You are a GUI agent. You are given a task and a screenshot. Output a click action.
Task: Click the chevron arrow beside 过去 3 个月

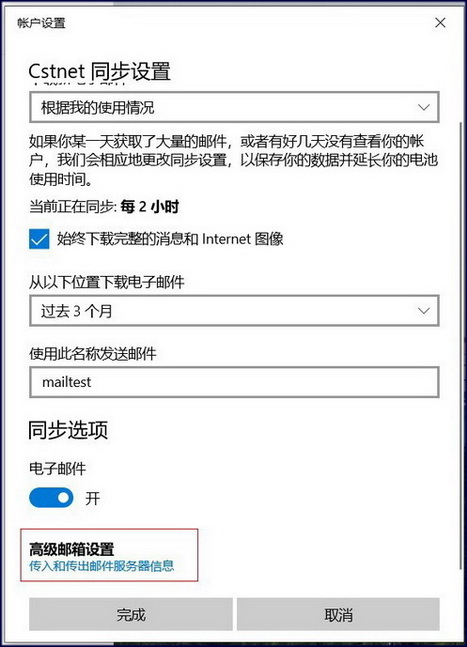pyautogui.click(x=424, y=311)
